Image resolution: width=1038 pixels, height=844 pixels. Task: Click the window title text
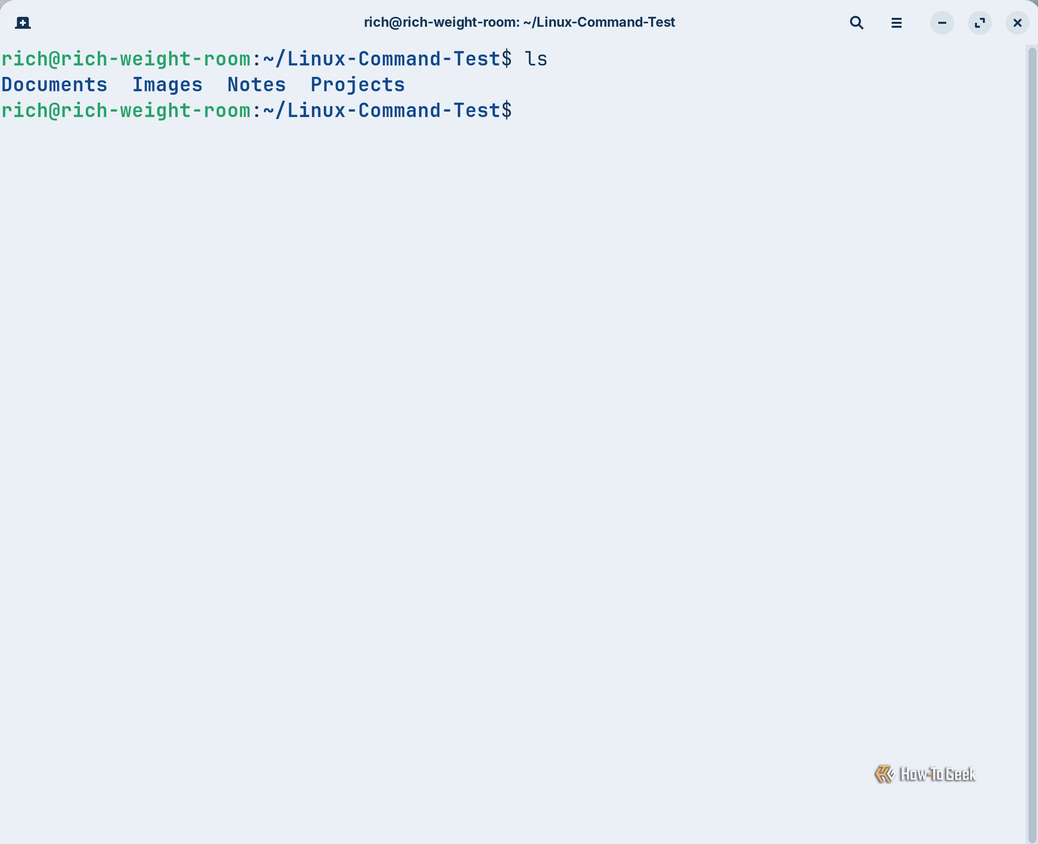tap(519, 23)
